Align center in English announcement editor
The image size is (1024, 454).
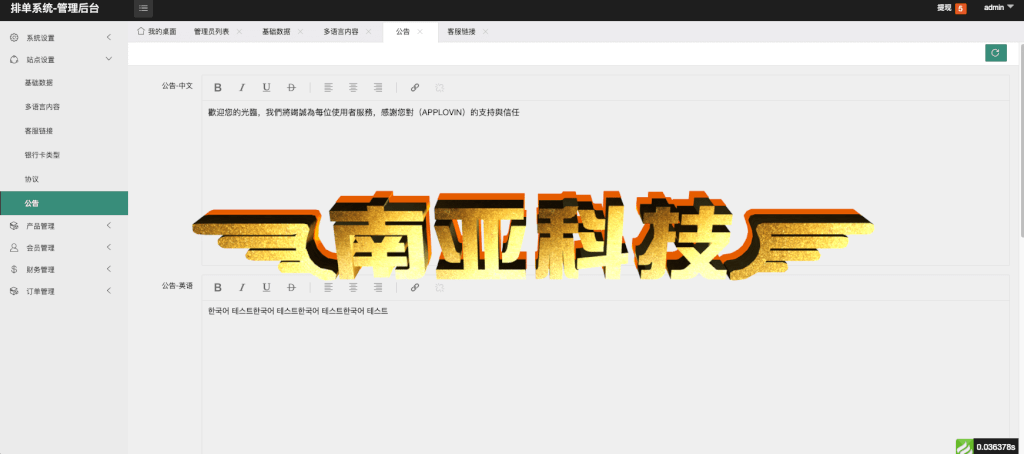tap(353, 287)
